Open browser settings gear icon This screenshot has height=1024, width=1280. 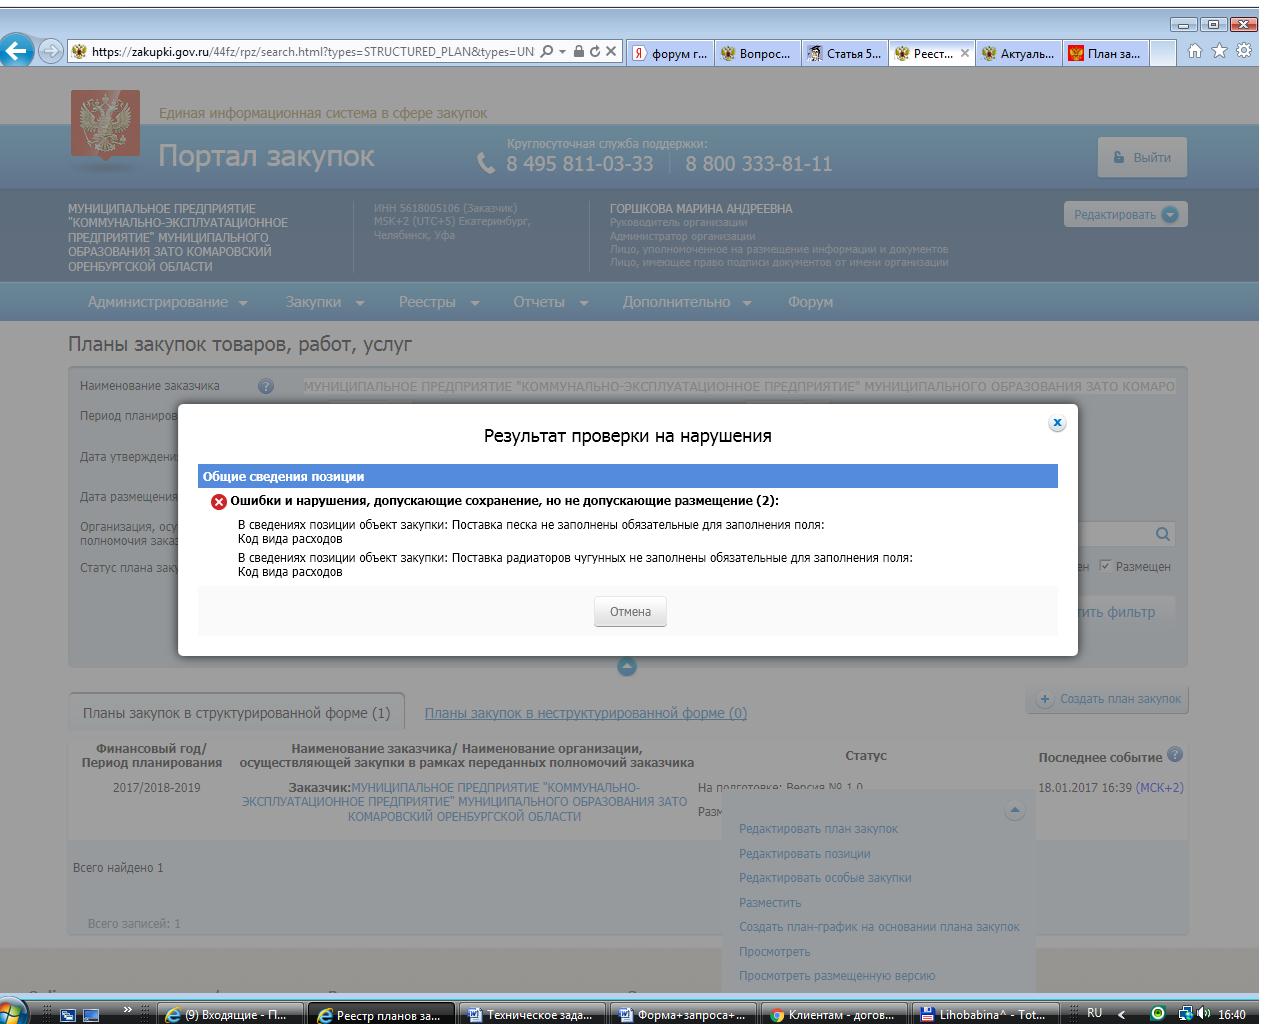(x=1243, y=52)
